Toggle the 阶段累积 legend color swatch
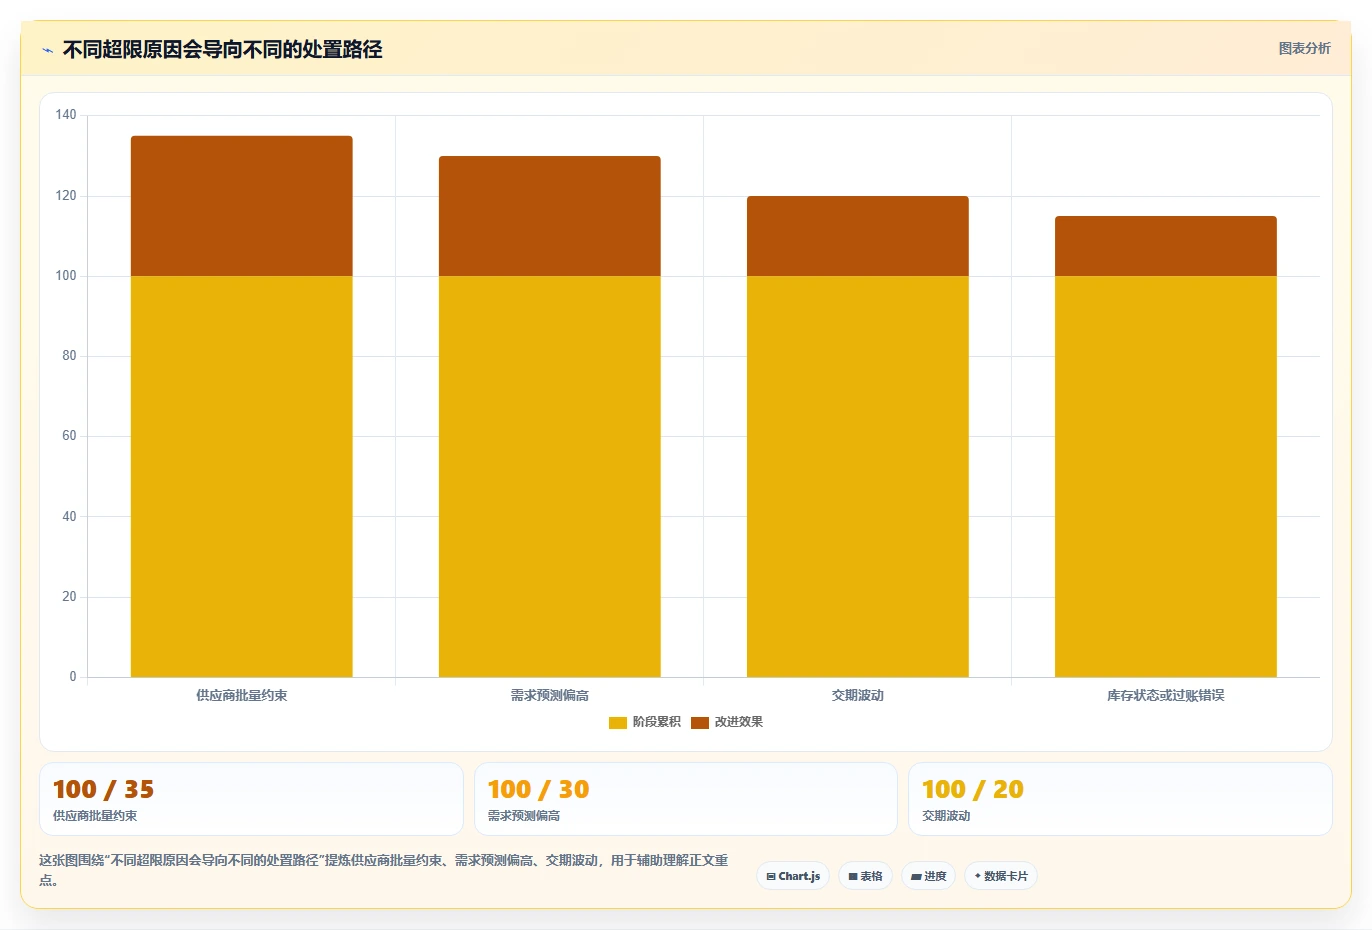The height and width of the screenshot is (930, 1372). coord(617,722)
